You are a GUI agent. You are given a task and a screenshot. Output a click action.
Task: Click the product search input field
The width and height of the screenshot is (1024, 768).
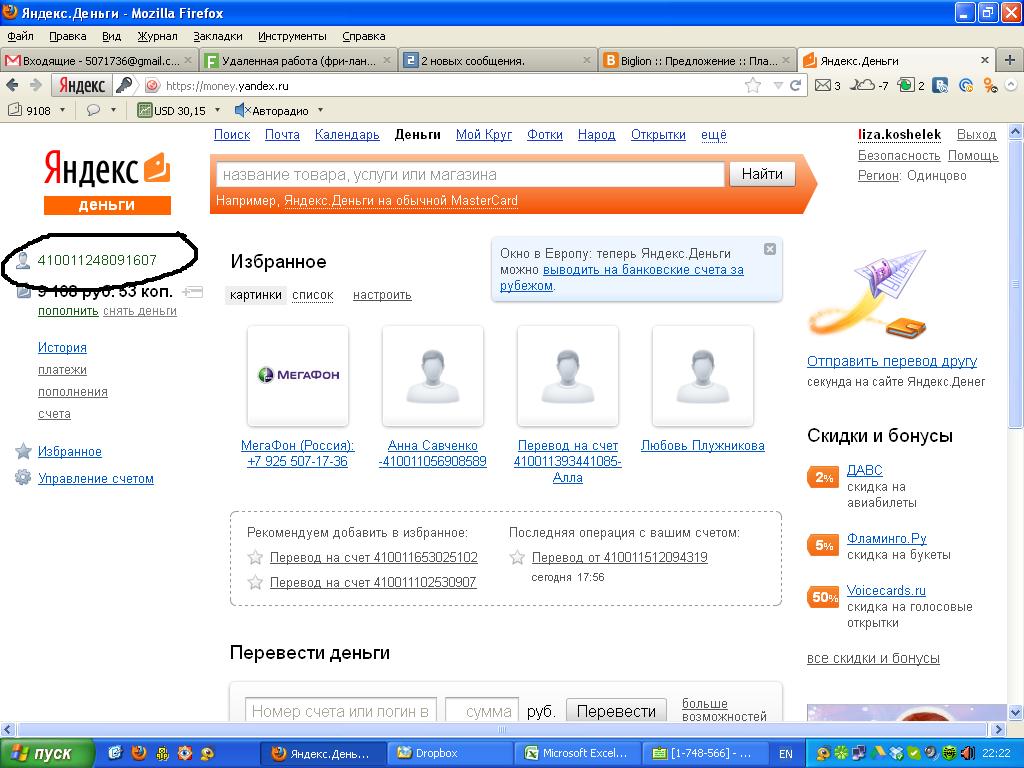(470, 174)
